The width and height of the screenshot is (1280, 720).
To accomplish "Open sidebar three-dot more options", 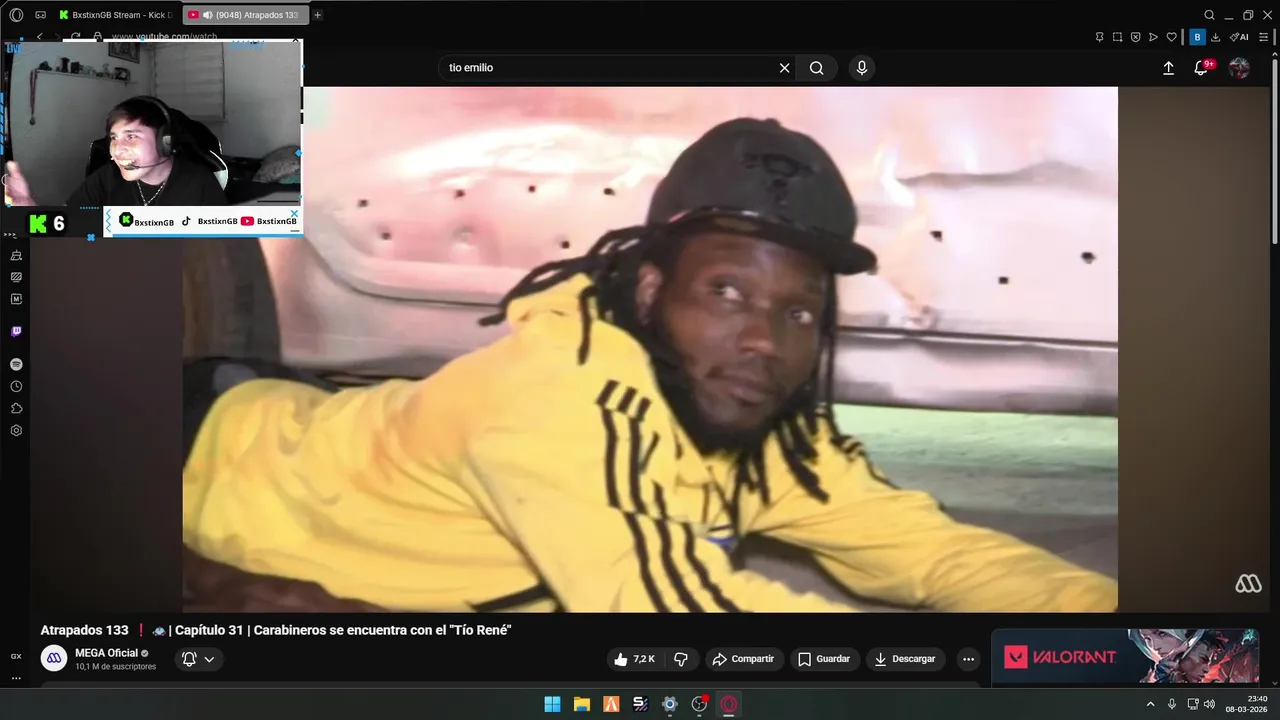I will pyautogui.click(x=16, y=678).
